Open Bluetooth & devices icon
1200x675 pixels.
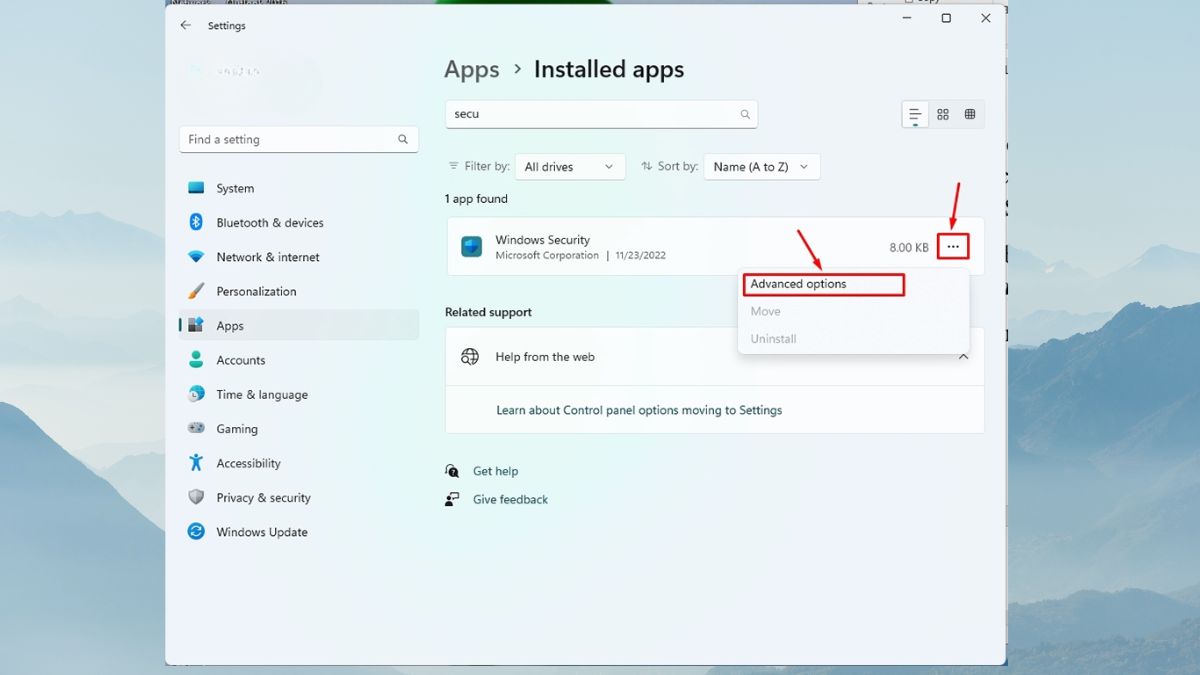[x=196, y=222]
